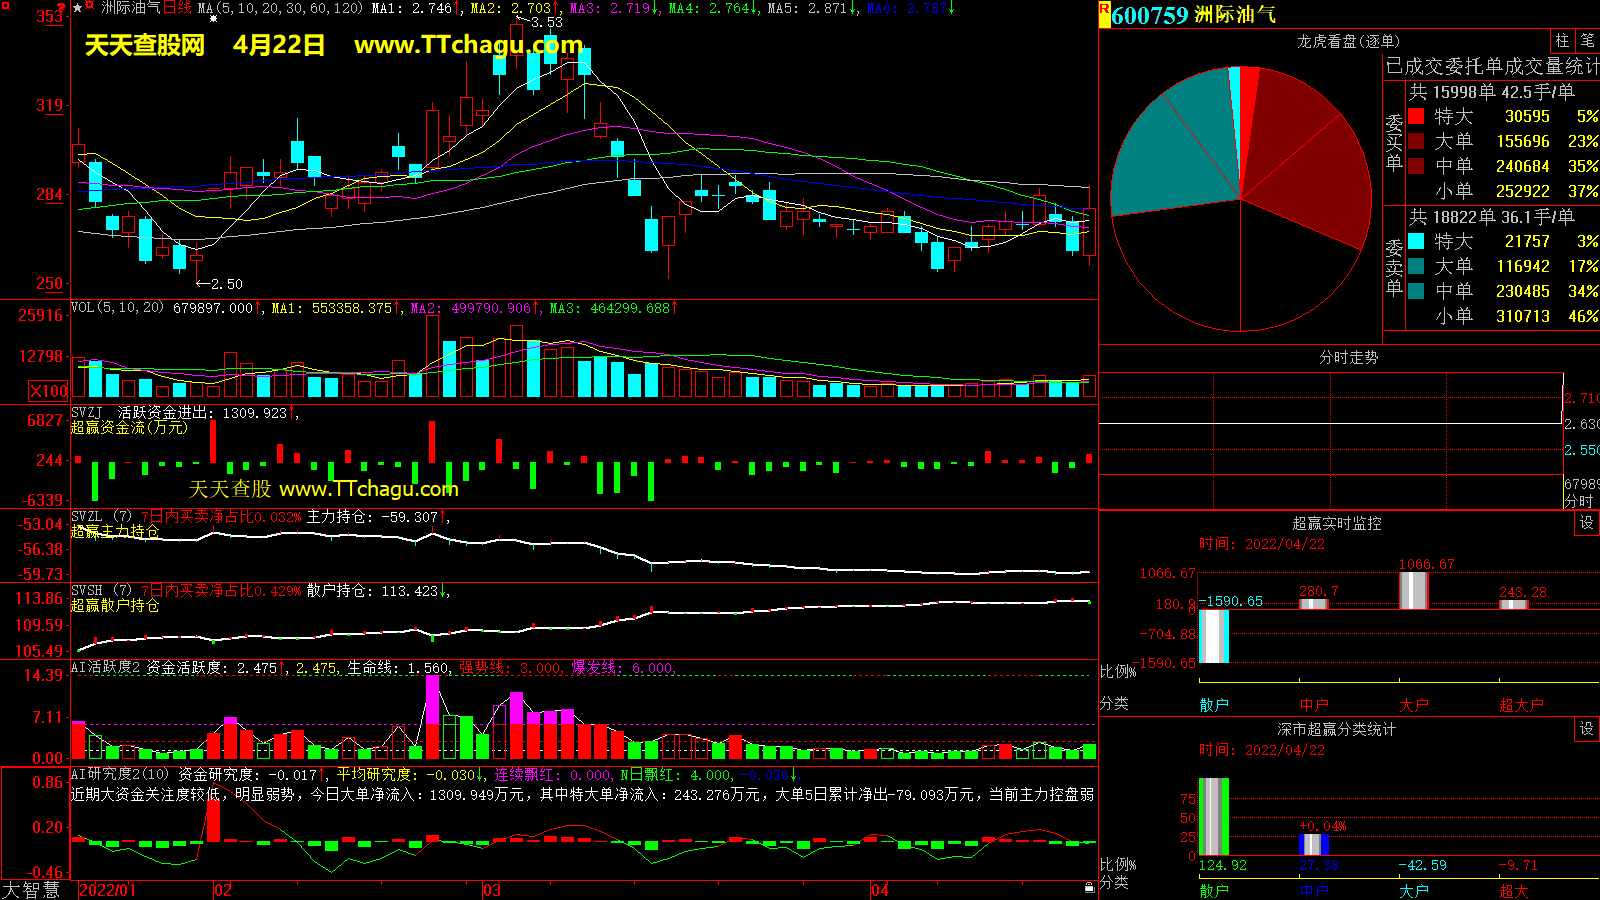Switch order view to 笔 tick mode
Screen dimensions: 1600x900
coord(1587,41)
